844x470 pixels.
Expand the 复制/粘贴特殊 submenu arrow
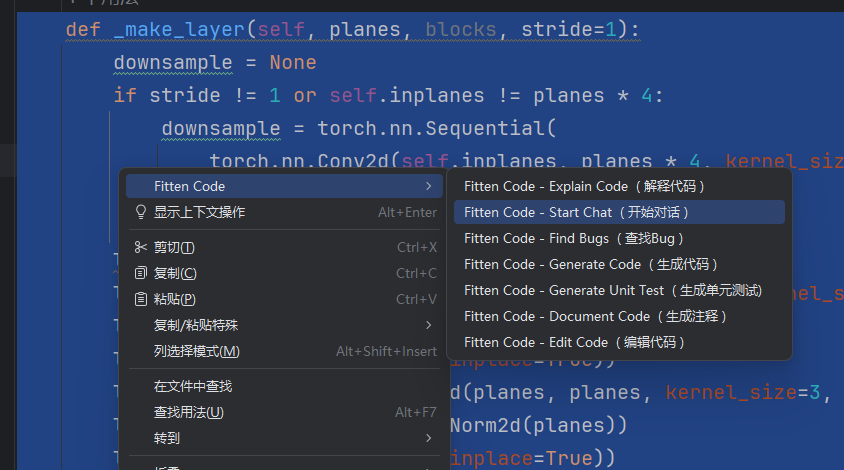[428, 325]
